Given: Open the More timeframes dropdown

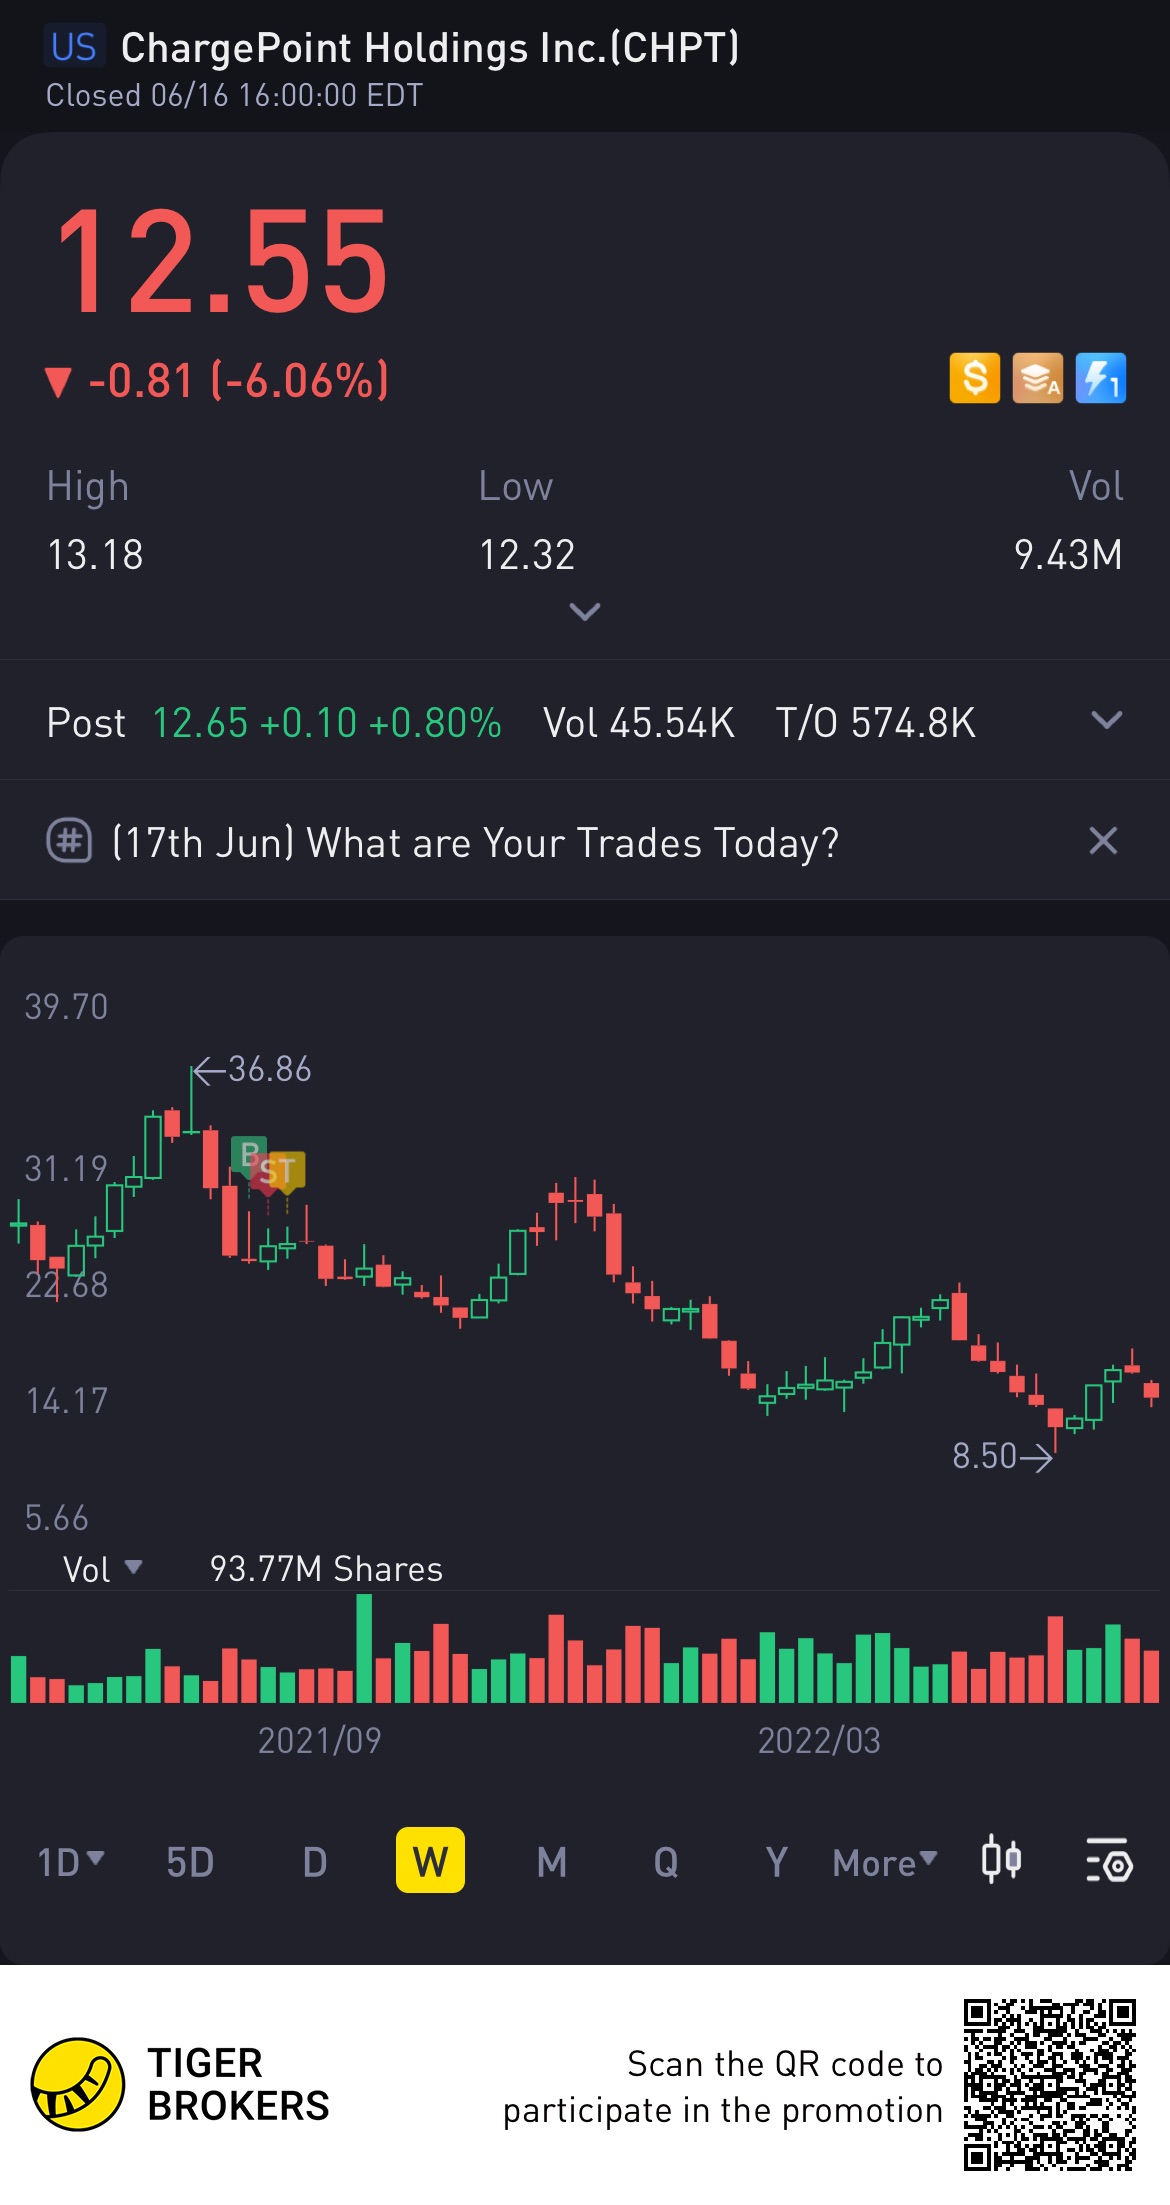Looking at the screenshot, I should pos(885,1862).
